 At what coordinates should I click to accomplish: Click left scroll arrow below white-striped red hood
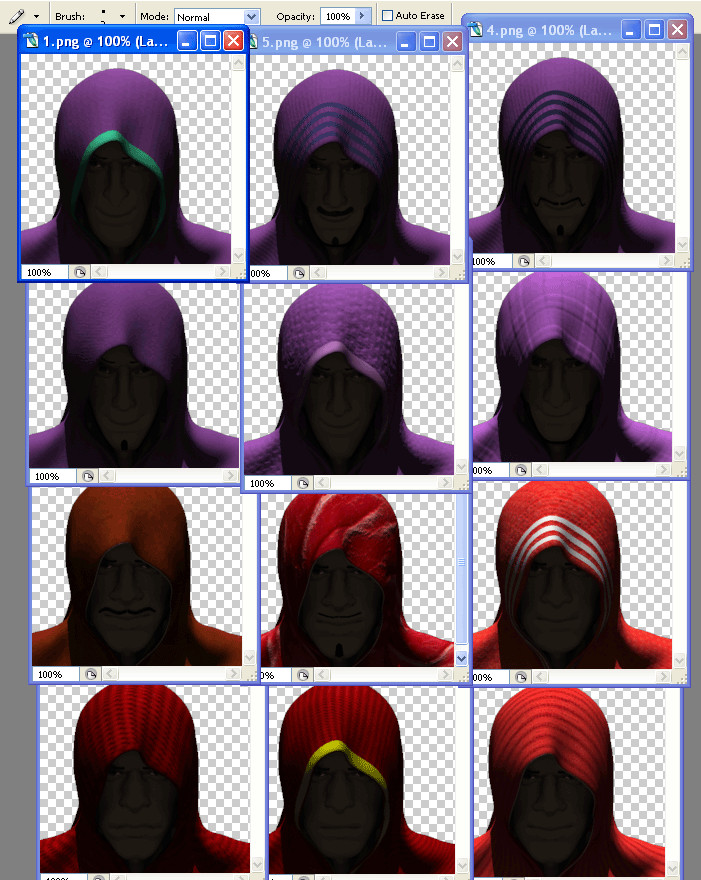coord(540,677)
